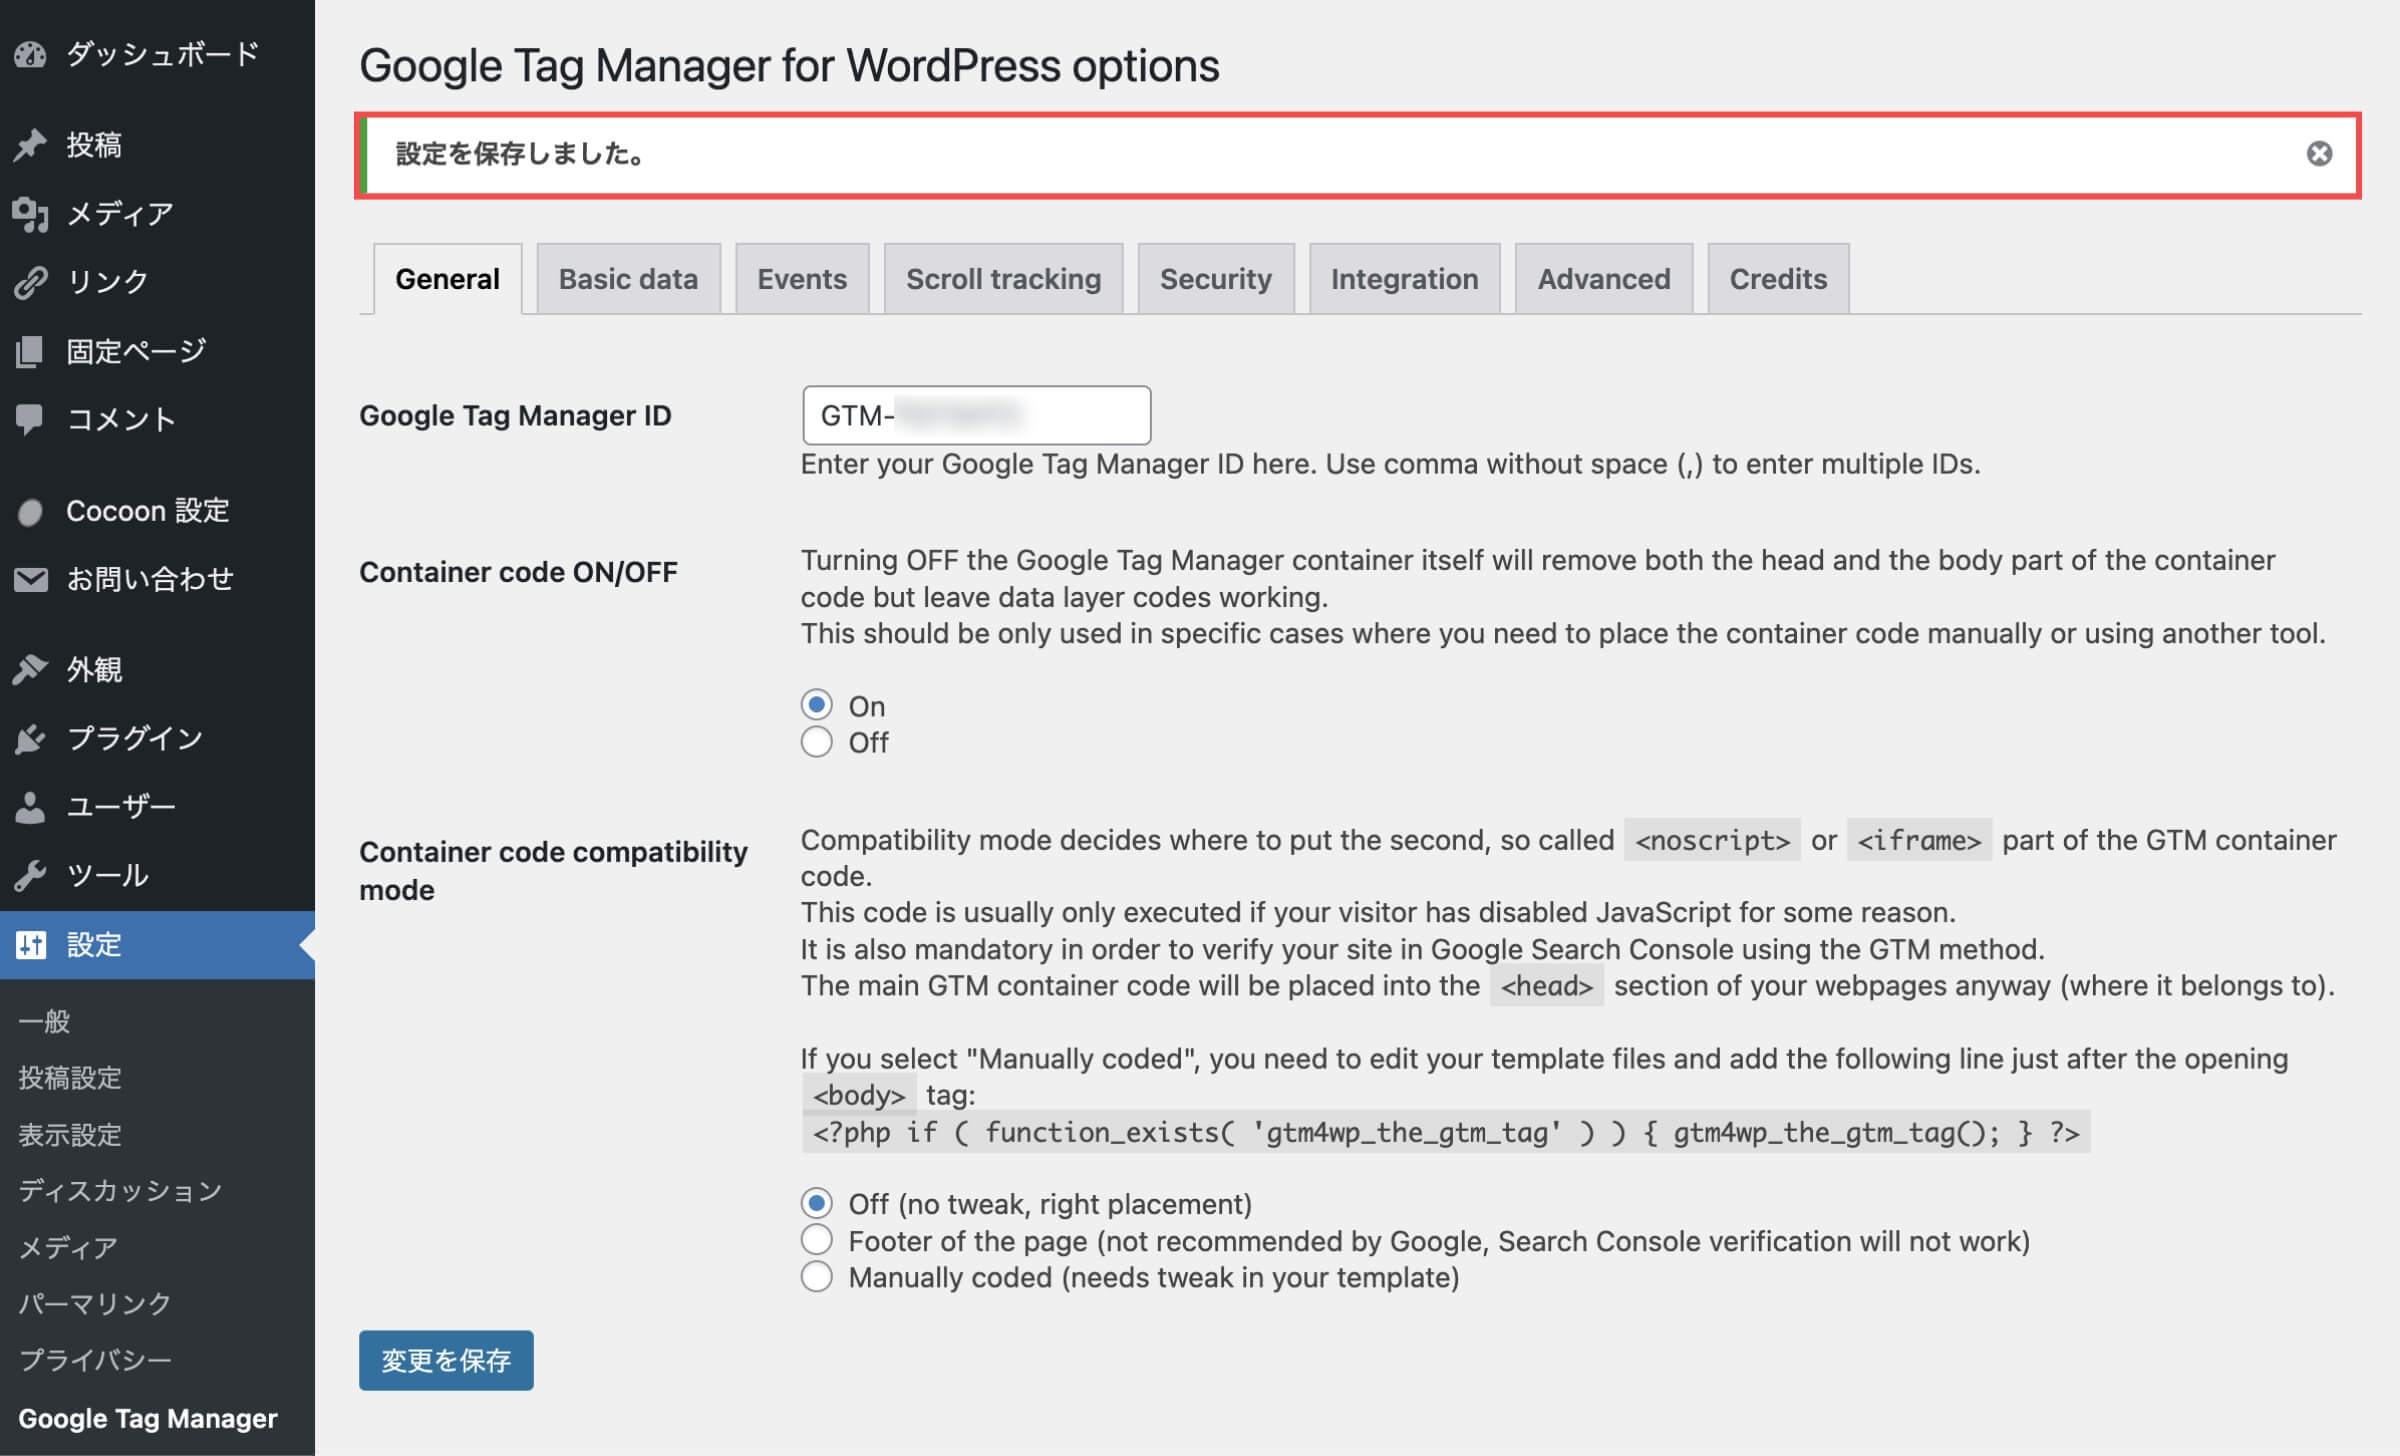
Task: Click the envelope icon beside お問い合わせ
Action: pyautogui.click(x=31, y=579)
